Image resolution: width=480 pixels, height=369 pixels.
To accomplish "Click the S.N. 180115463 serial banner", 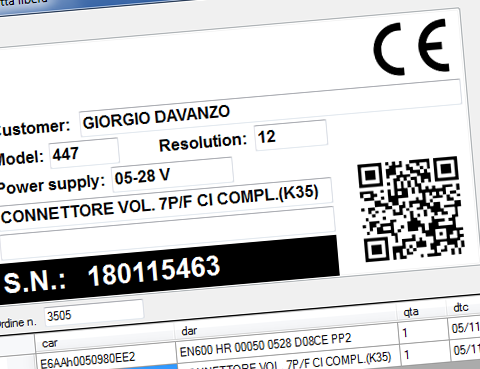I will pyautogui.click(x=169, y=271).
